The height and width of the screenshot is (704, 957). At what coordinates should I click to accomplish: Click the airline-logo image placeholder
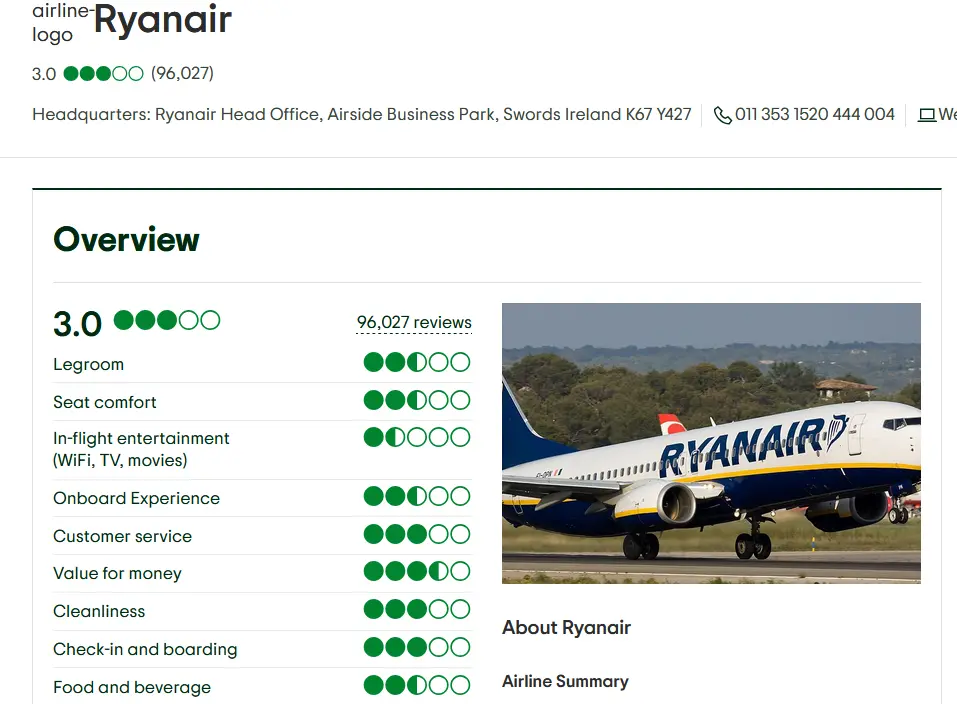click(62, 23)
